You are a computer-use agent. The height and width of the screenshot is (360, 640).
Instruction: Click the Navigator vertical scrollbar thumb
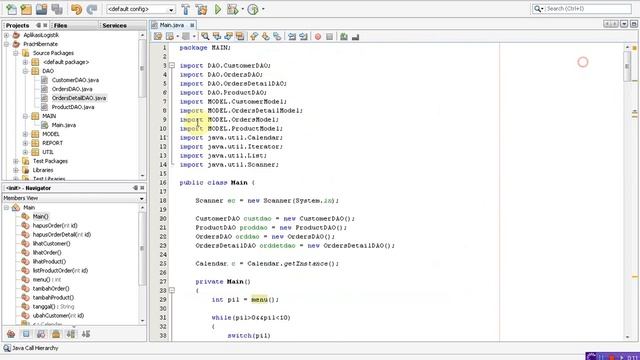click(x=142, y=249)
